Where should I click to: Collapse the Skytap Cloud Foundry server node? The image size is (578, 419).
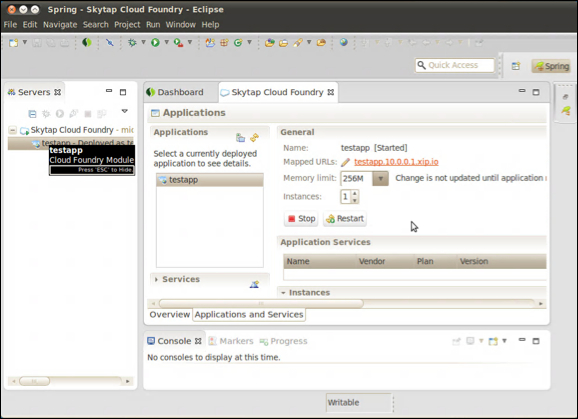13,130
